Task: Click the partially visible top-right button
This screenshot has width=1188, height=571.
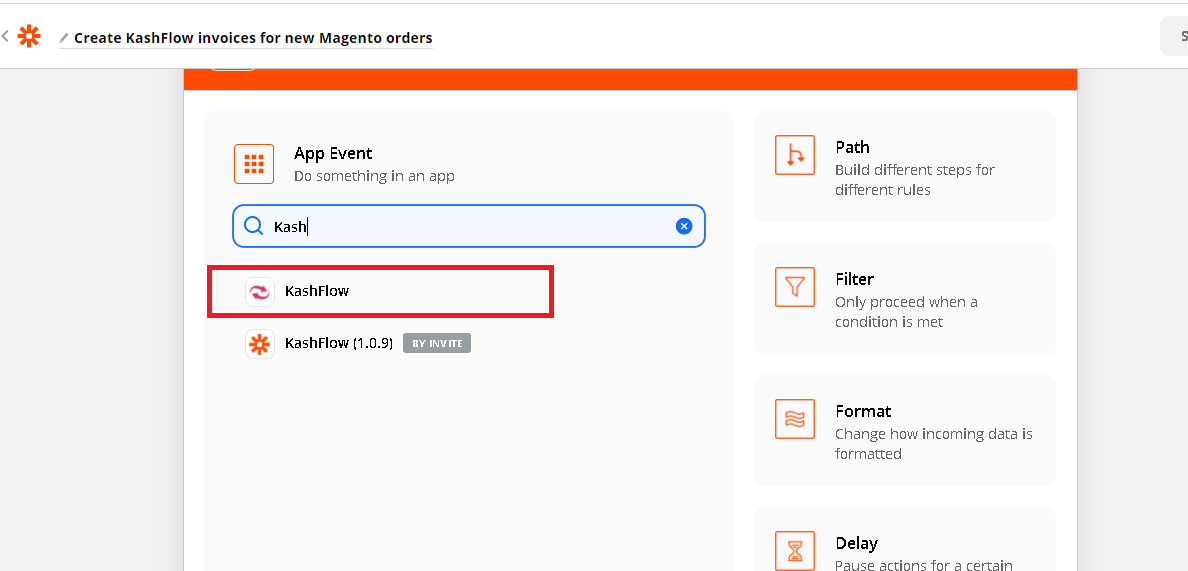Action: click(1174, 37)
